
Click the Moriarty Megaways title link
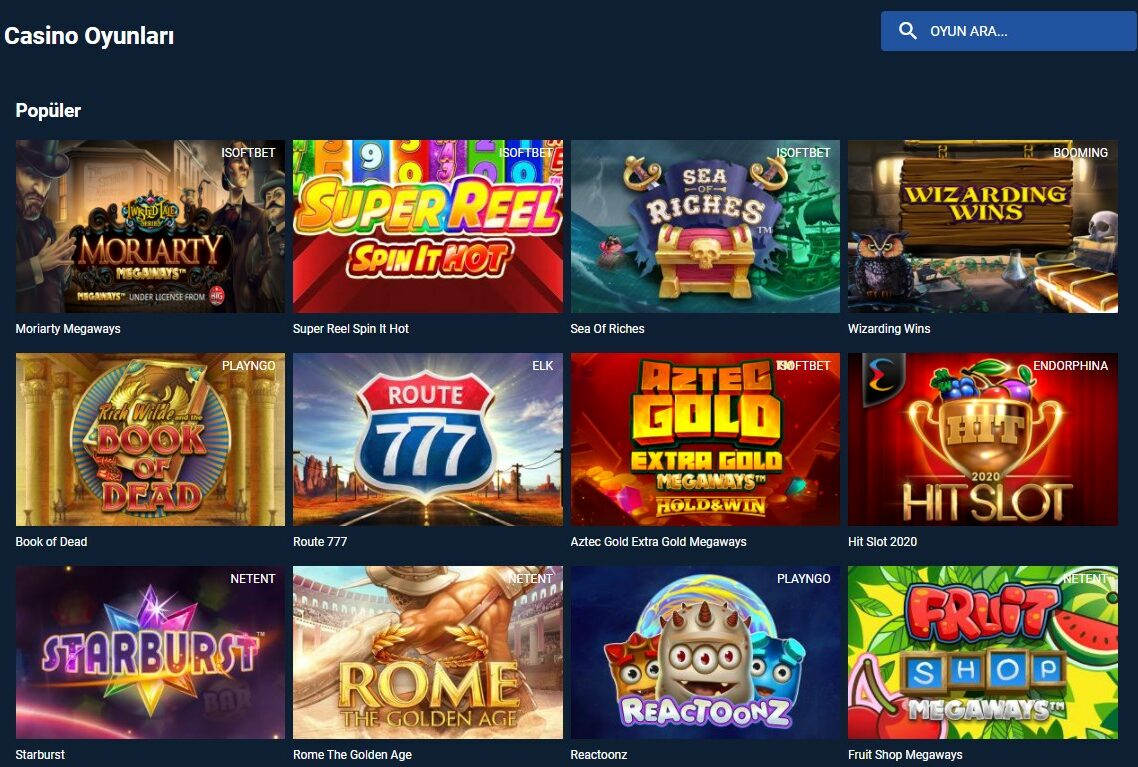(x=68, y=329)
